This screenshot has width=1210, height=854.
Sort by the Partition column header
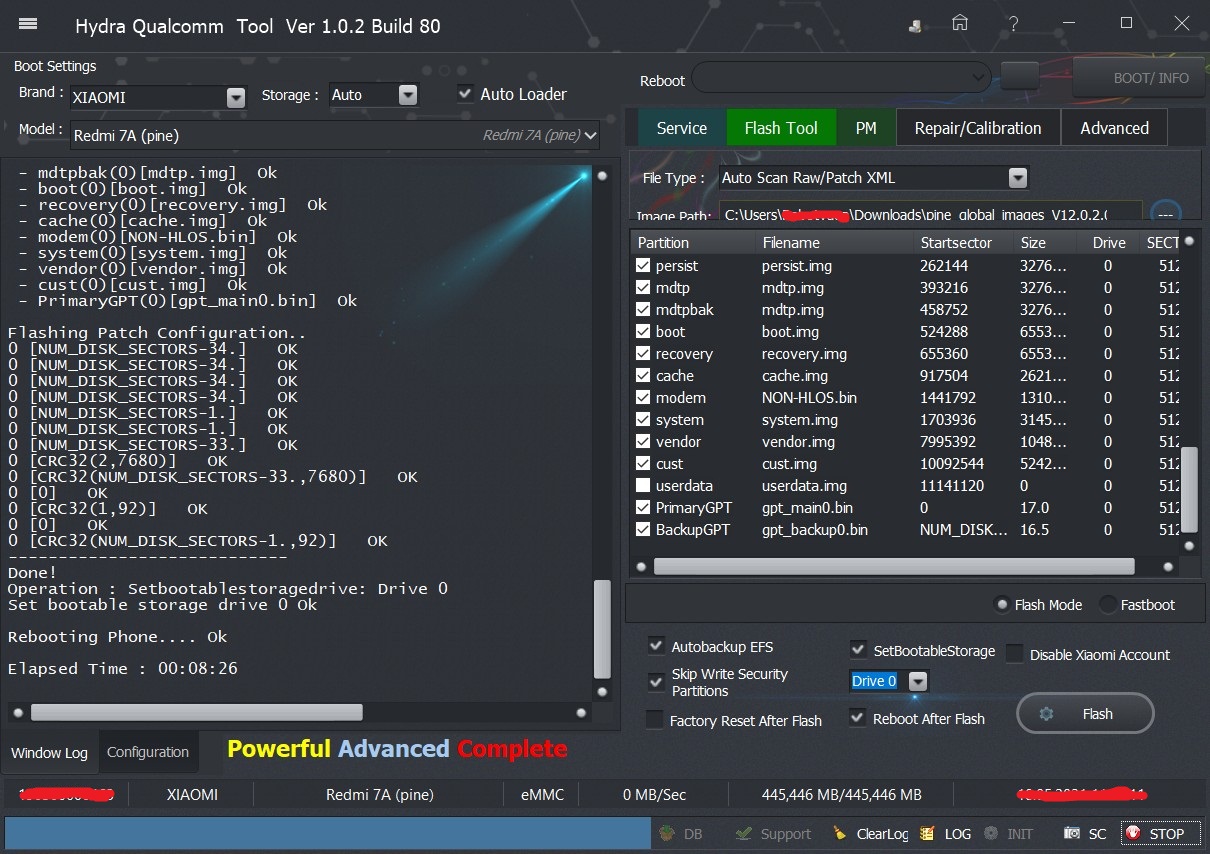pos(693,243)
